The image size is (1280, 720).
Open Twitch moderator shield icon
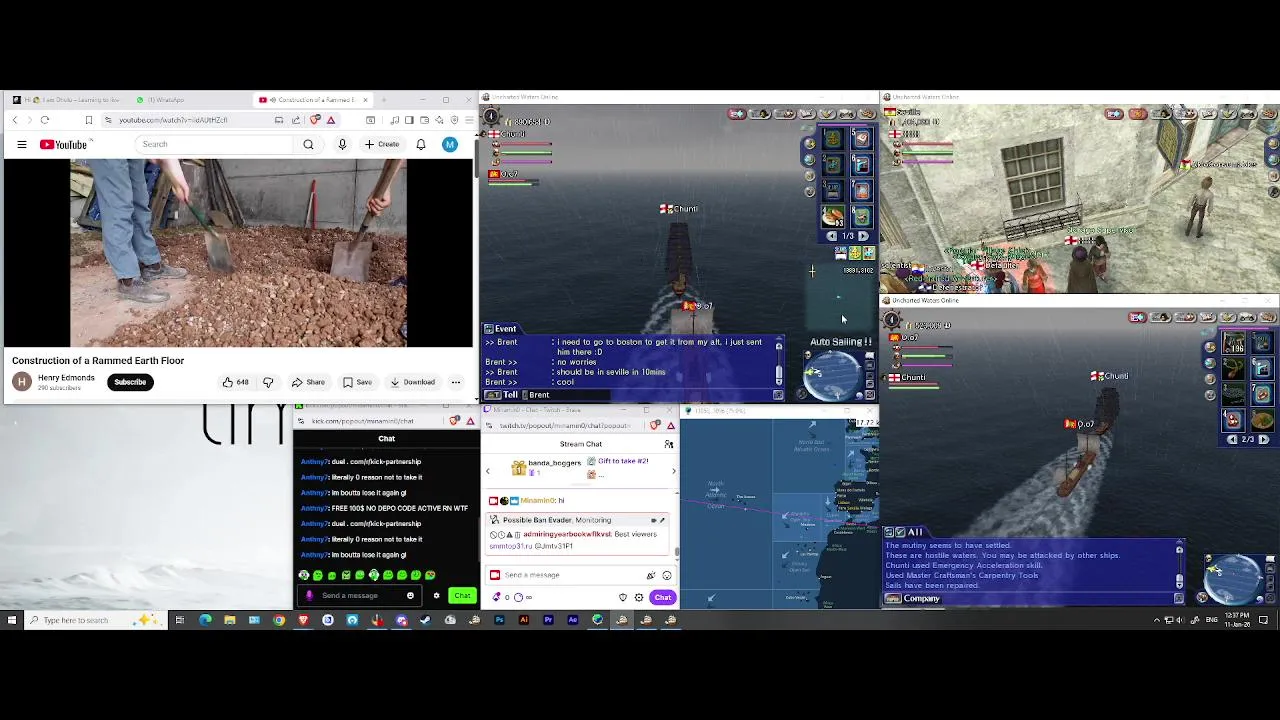point(623,597)
